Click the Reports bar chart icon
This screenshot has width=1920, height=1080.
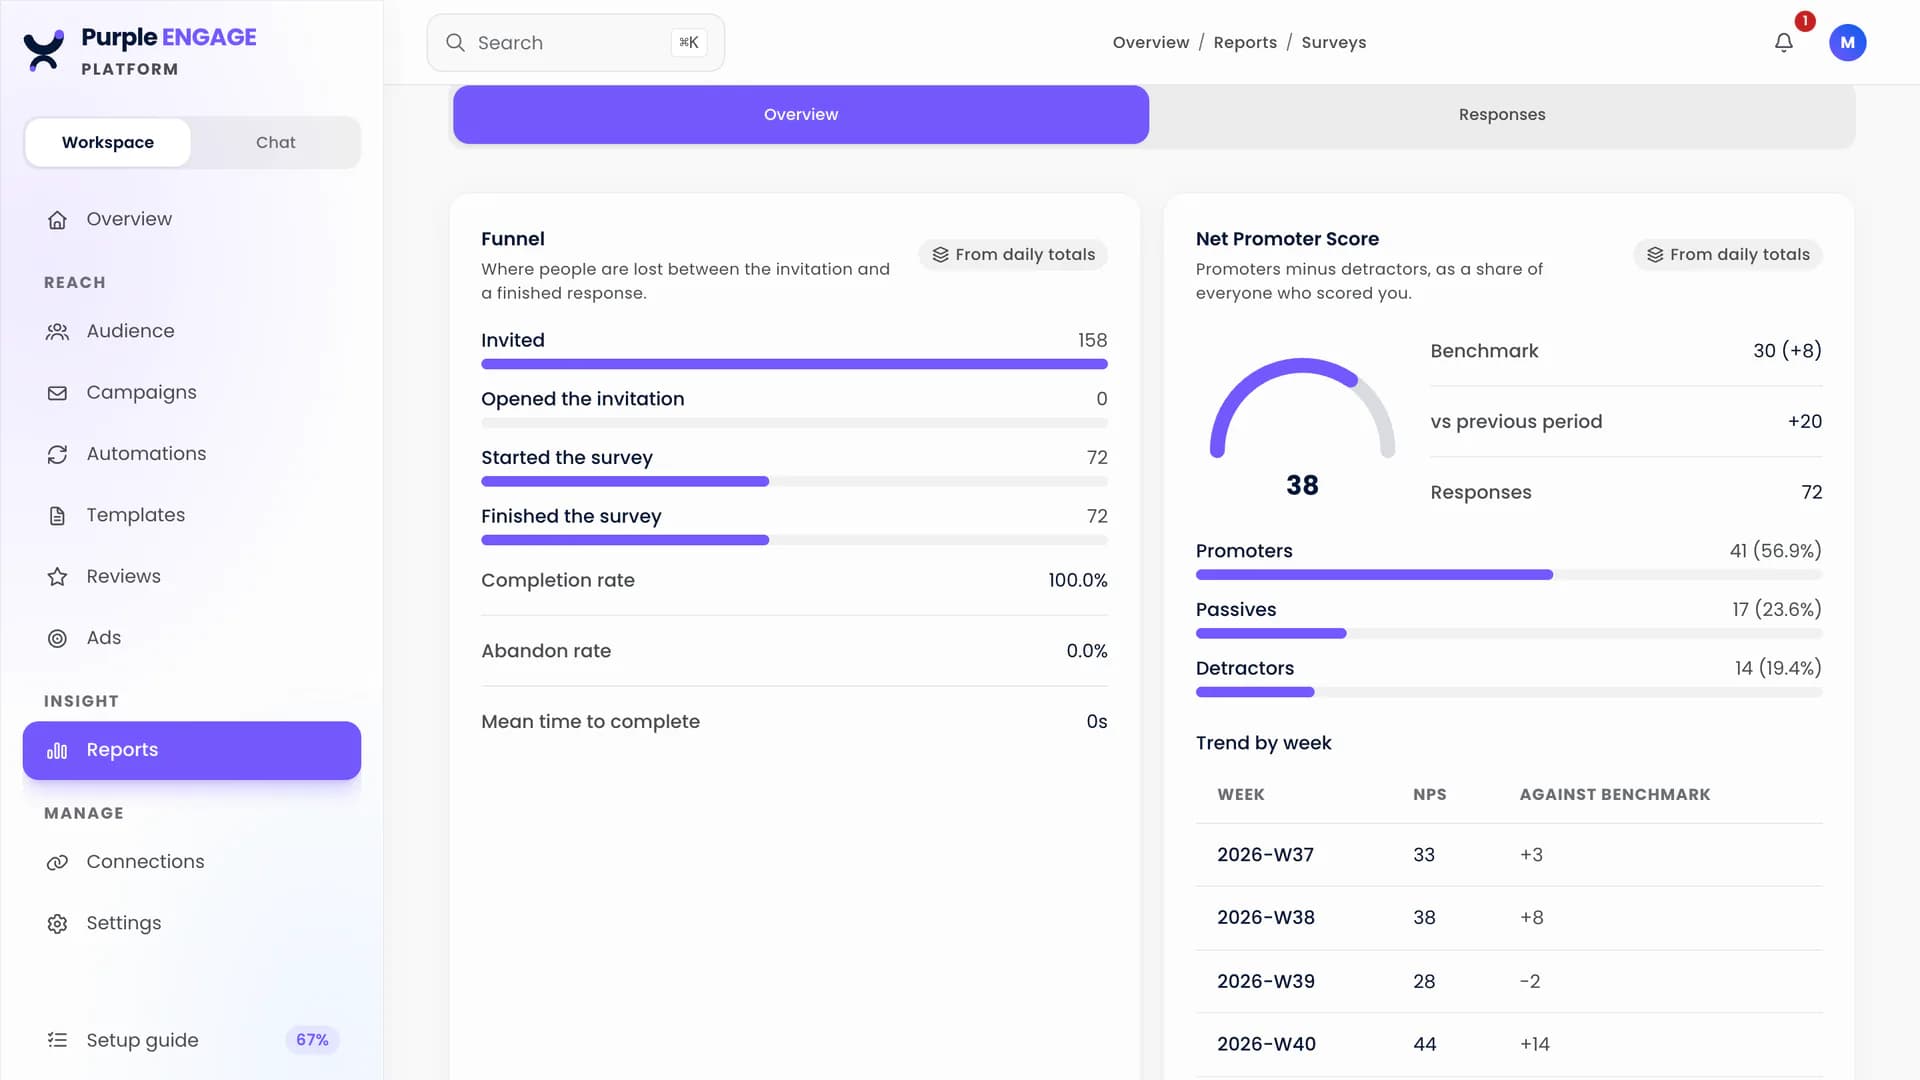[x=57, y=751]
